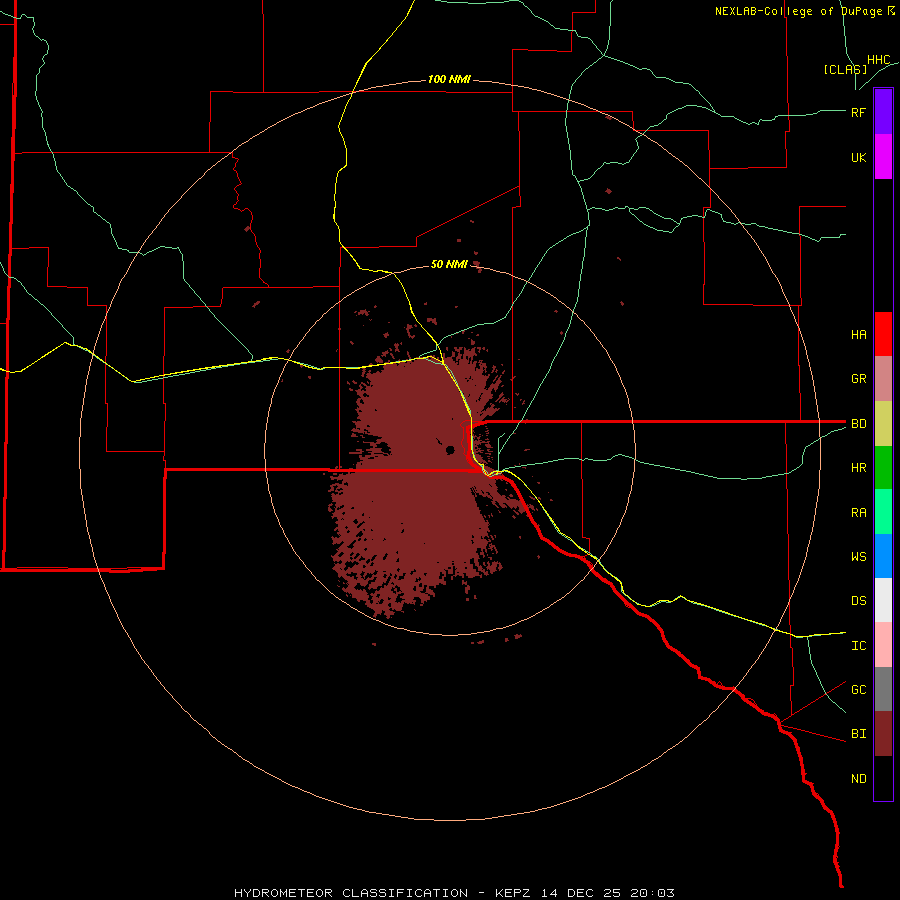The width and height of the screenshot is (900, 900).
Task: Click the BI dark red legend swatch
Action: click(x=883, y=734)
